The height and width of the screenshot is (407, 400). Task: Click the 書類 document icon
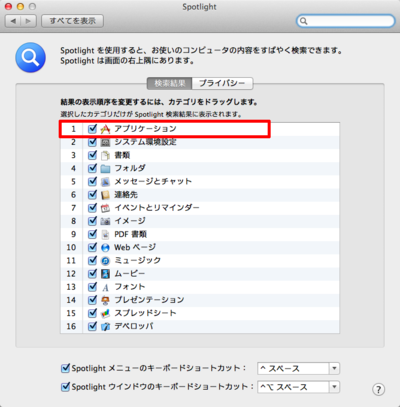click(105, 155)
